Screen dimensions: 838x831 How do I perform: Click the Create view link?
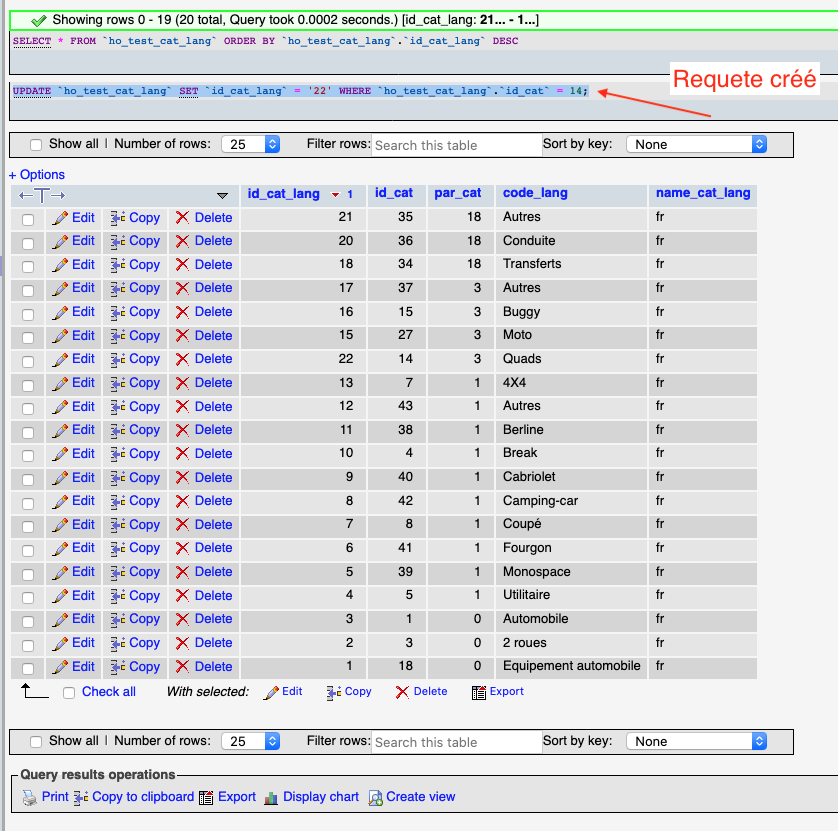pyautogui.click(x=421, y=797)
